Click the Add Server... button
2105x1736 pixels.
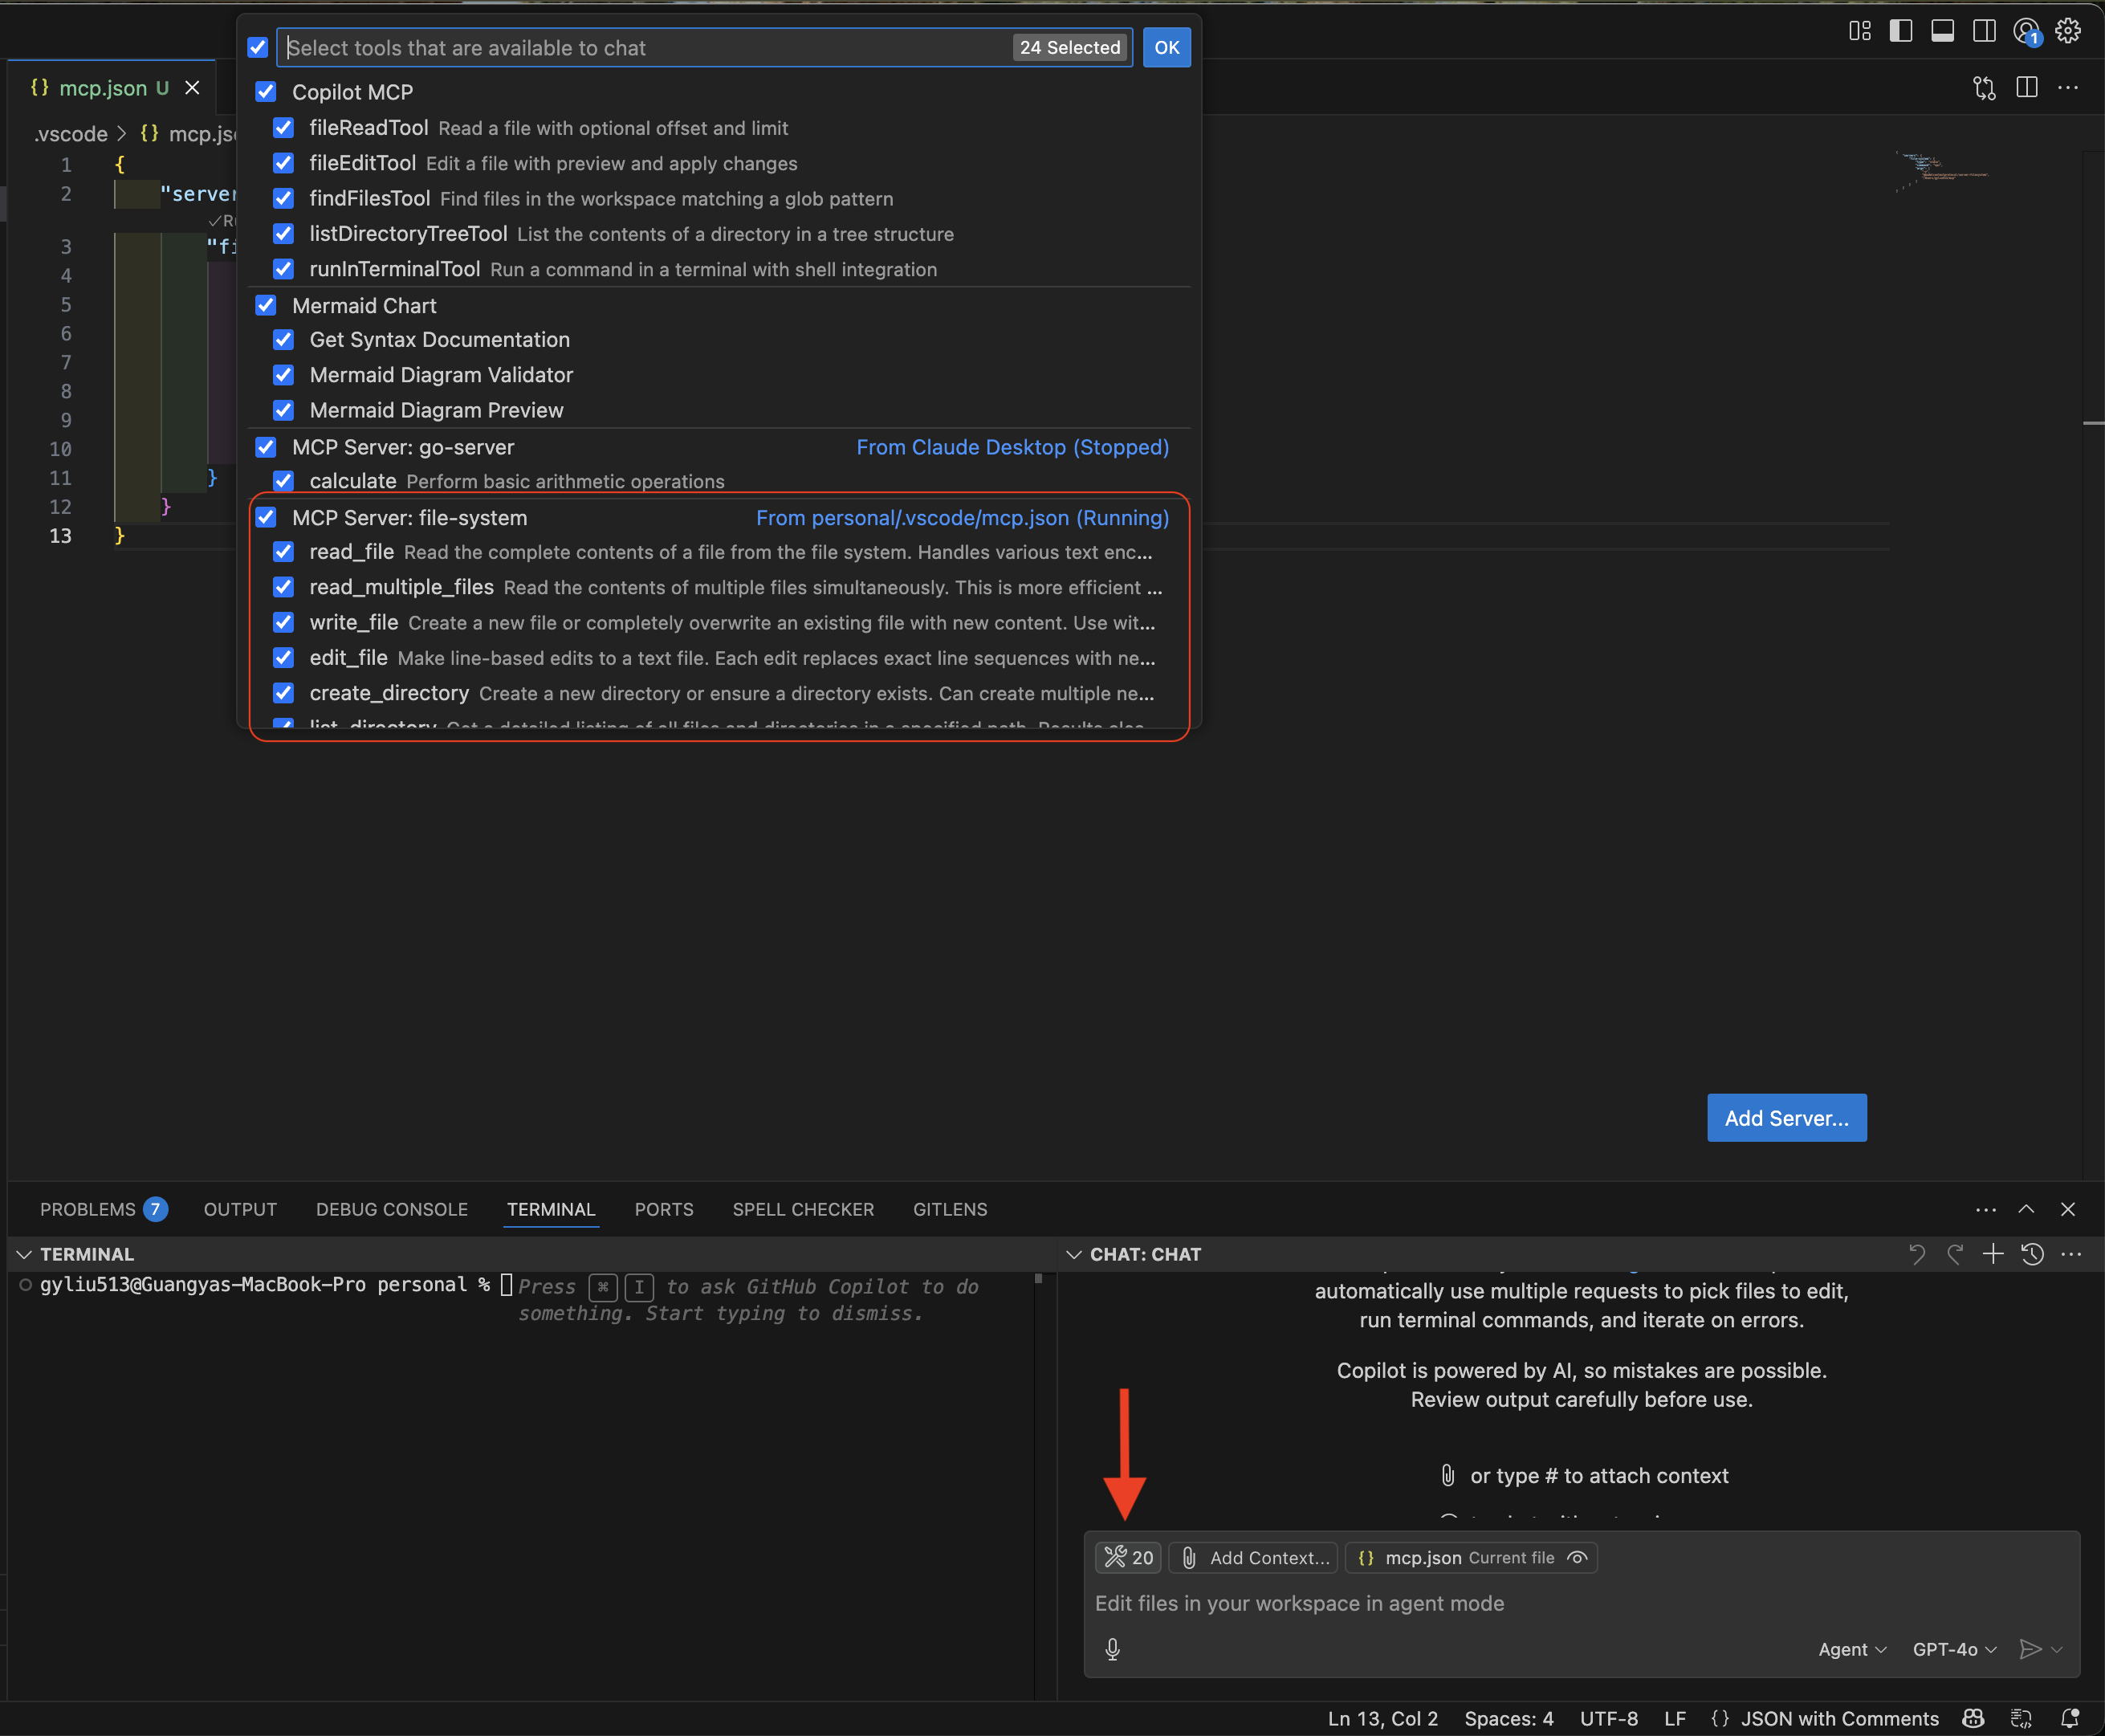click(x=1786, y=1118)
